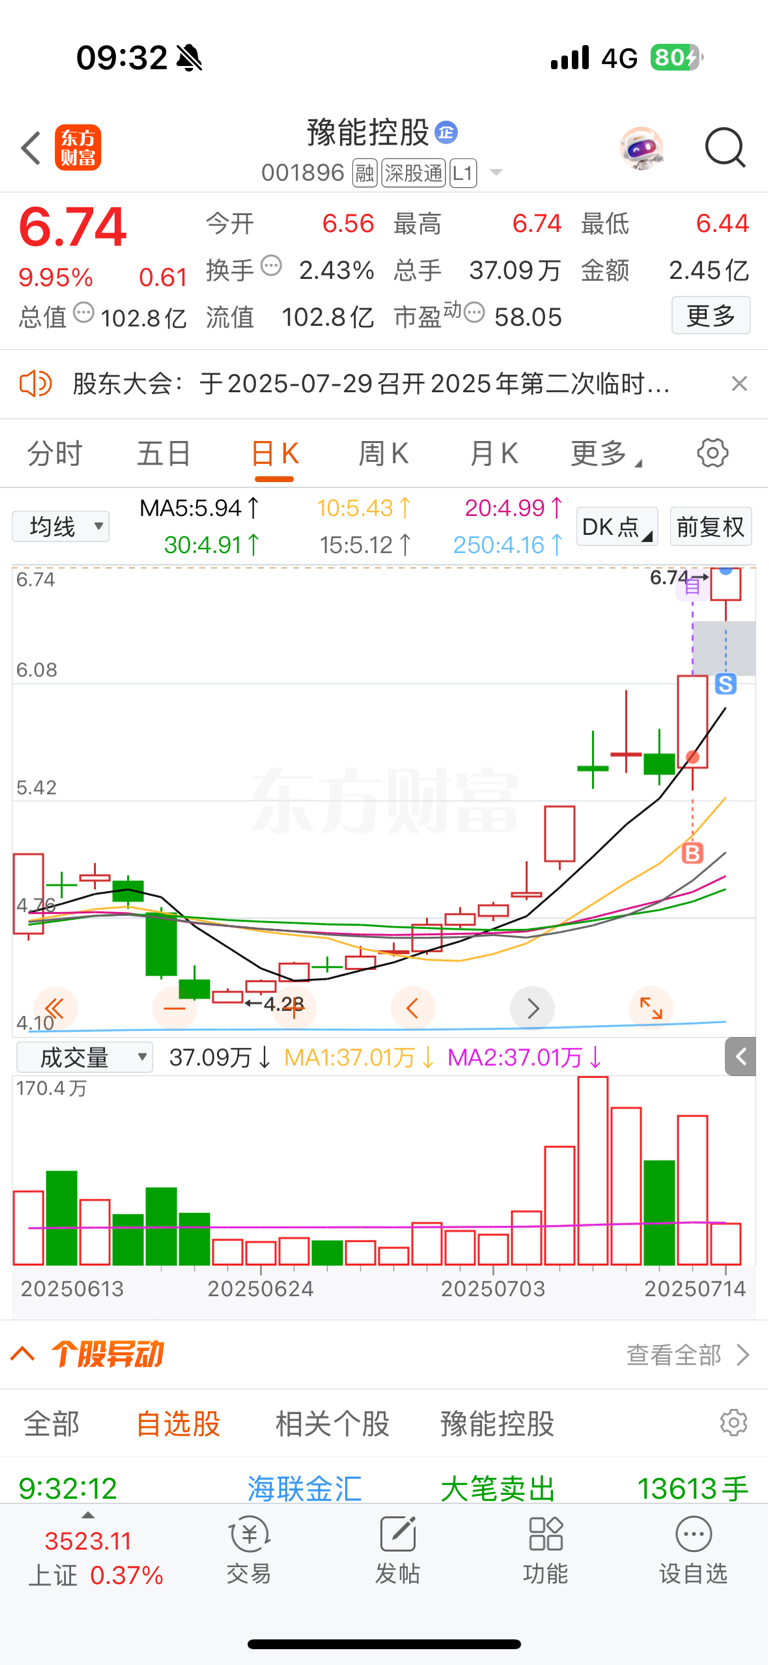The height and width of the screenshot is (1665, 769).
Task: Dismiss the announcement banner
Action: pyautogui.click(x=739, y=383)
